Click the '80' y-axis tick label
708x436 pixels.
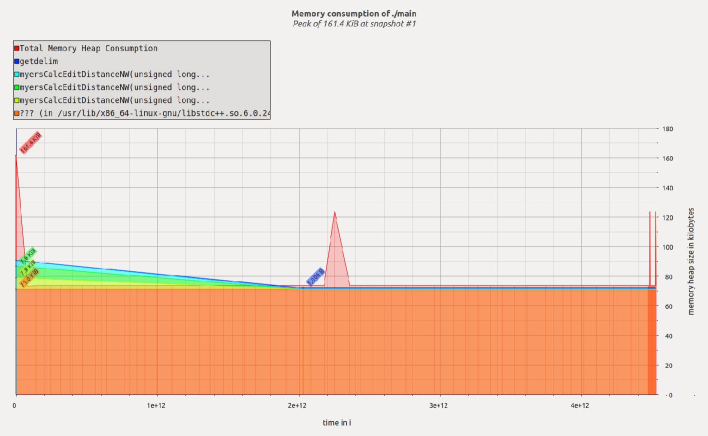[x=670, y=277]
